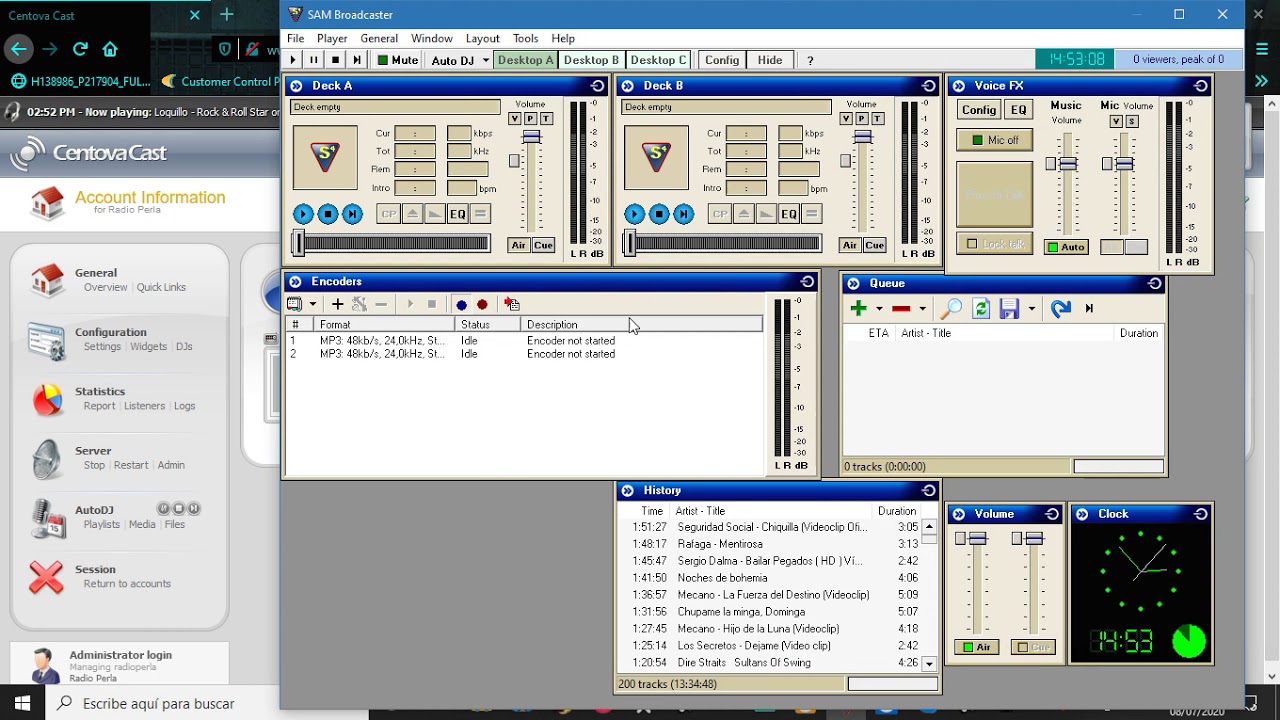Click Deck A volume slider
Viewport: 1280px width, 720px height.
tap(531, 136)
